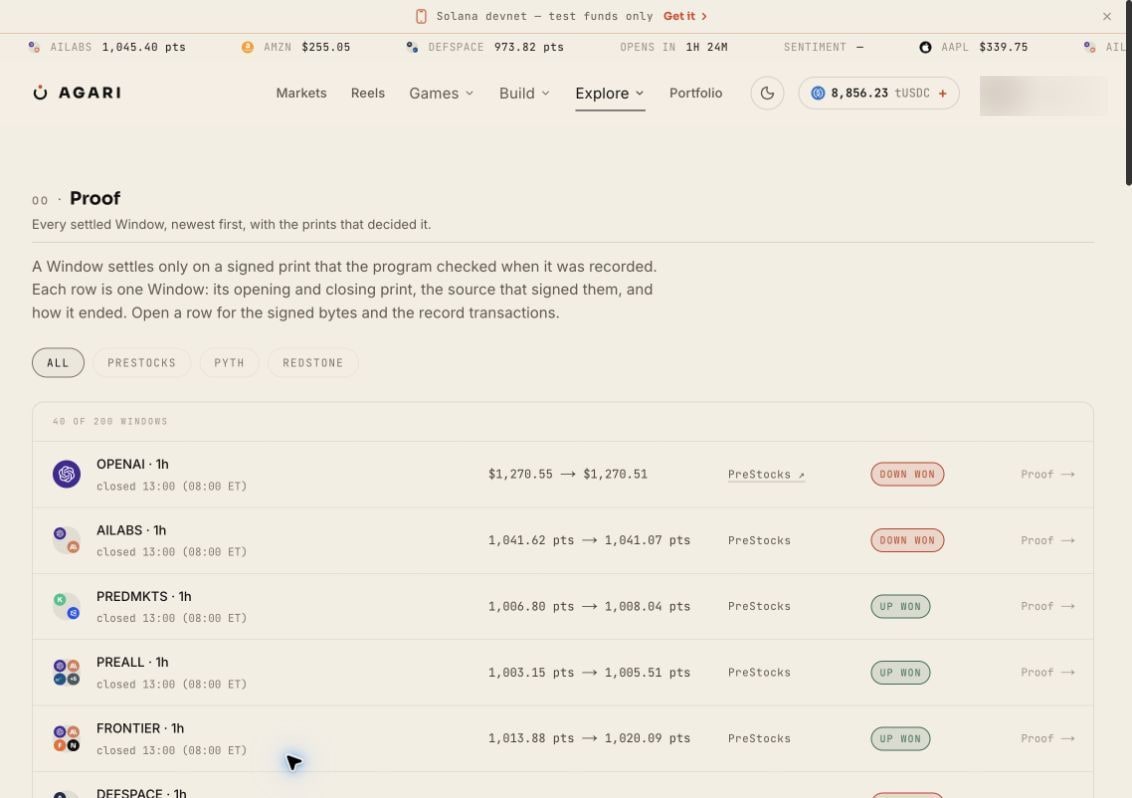The height and width of the screenshot is (798, 1132).
Task: Select the ALL filter chip
Action: point(58,363)
